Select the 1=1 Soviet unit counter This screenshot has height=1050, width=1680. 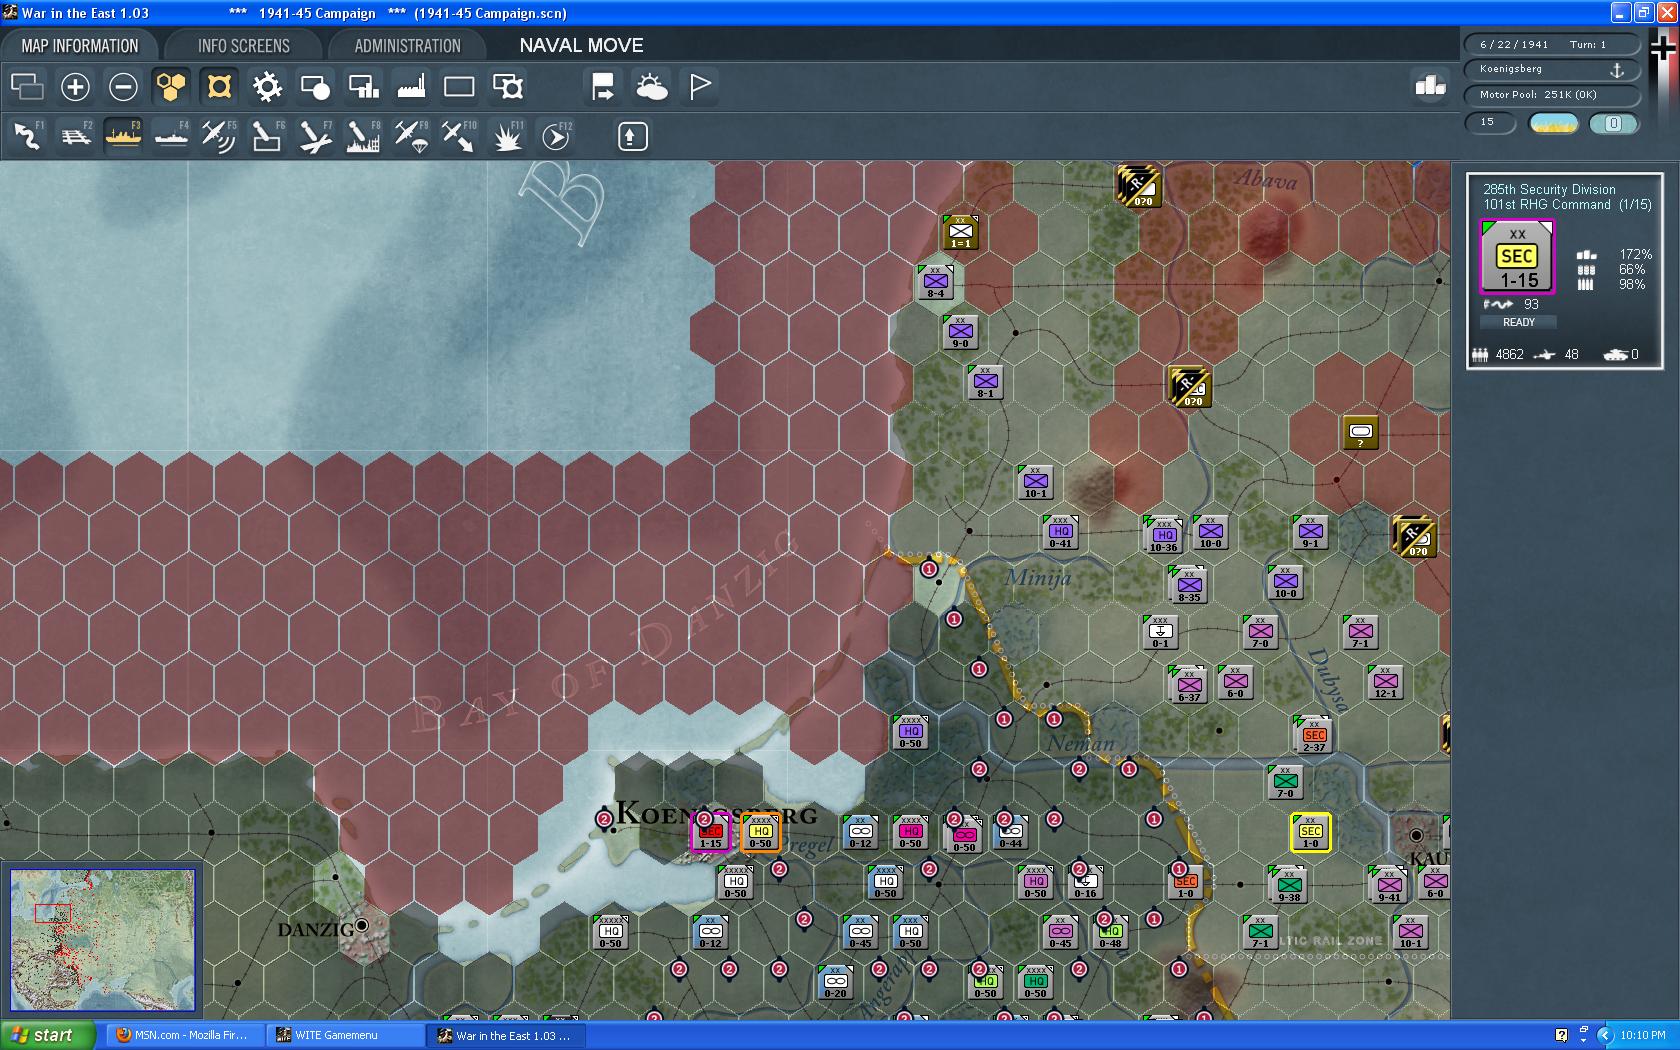point(960,232)
